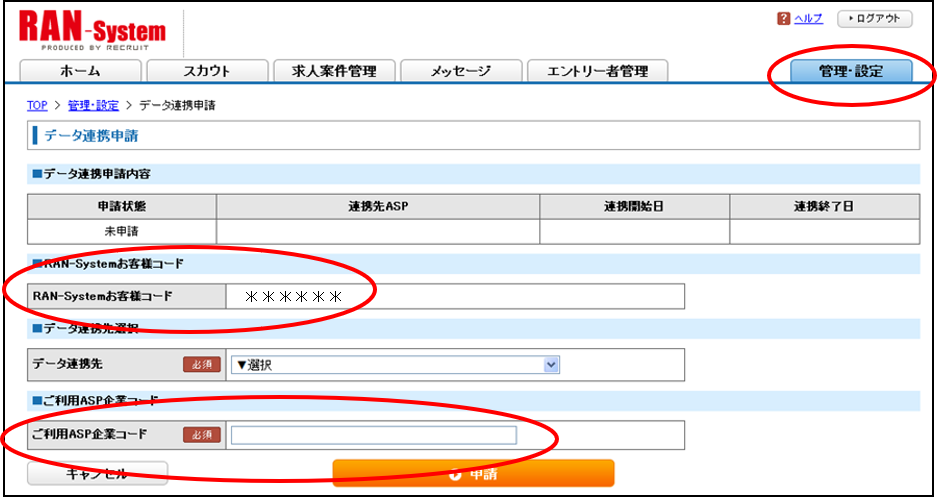Click the データ連携申請 page heading
Screen dimensions: 937x497
pos(91,136)
